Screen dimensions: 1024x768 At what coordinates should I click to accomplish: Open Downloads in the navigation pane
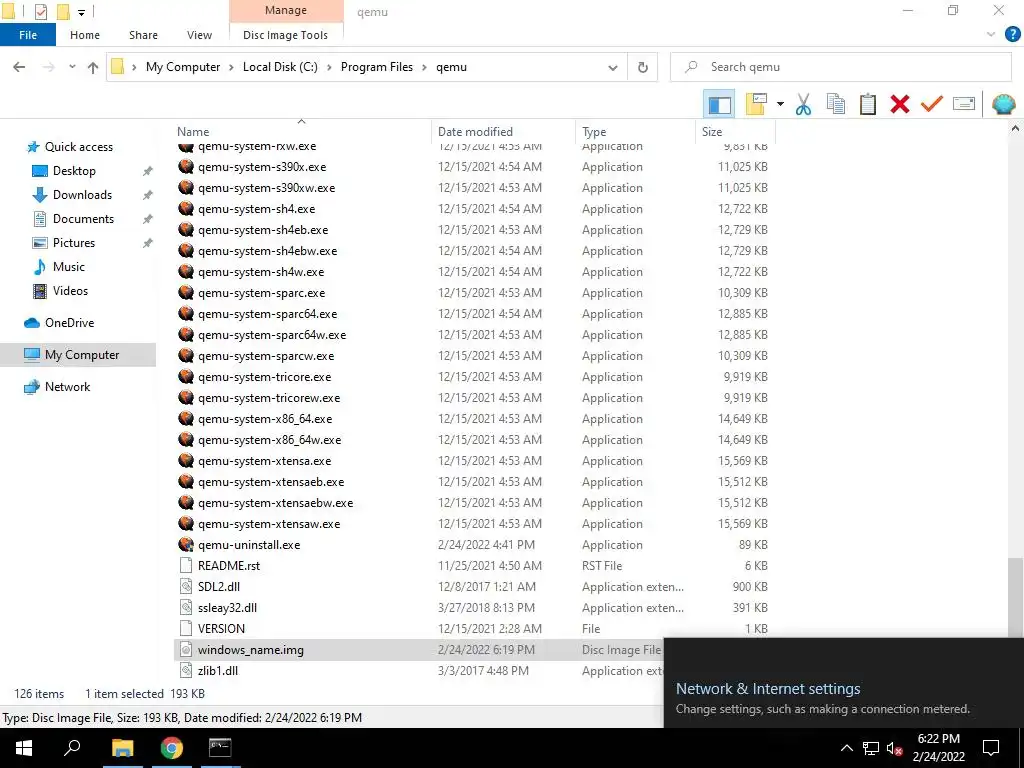point(82,195)
